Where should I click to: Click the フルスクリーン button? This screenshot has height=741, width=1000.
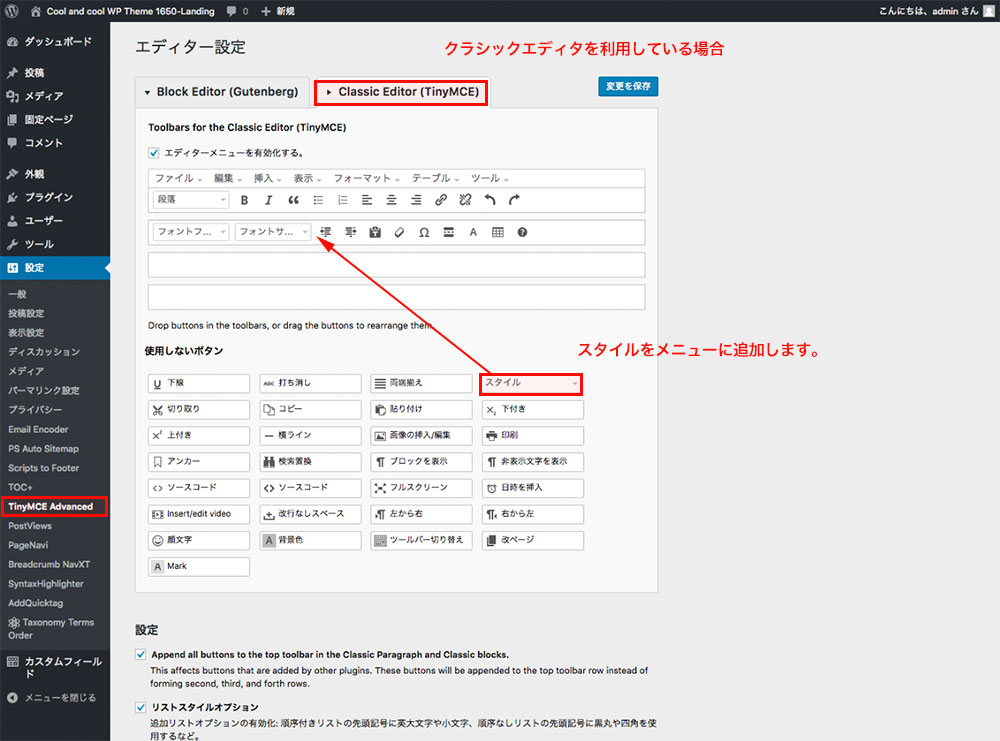coord(421,488)
